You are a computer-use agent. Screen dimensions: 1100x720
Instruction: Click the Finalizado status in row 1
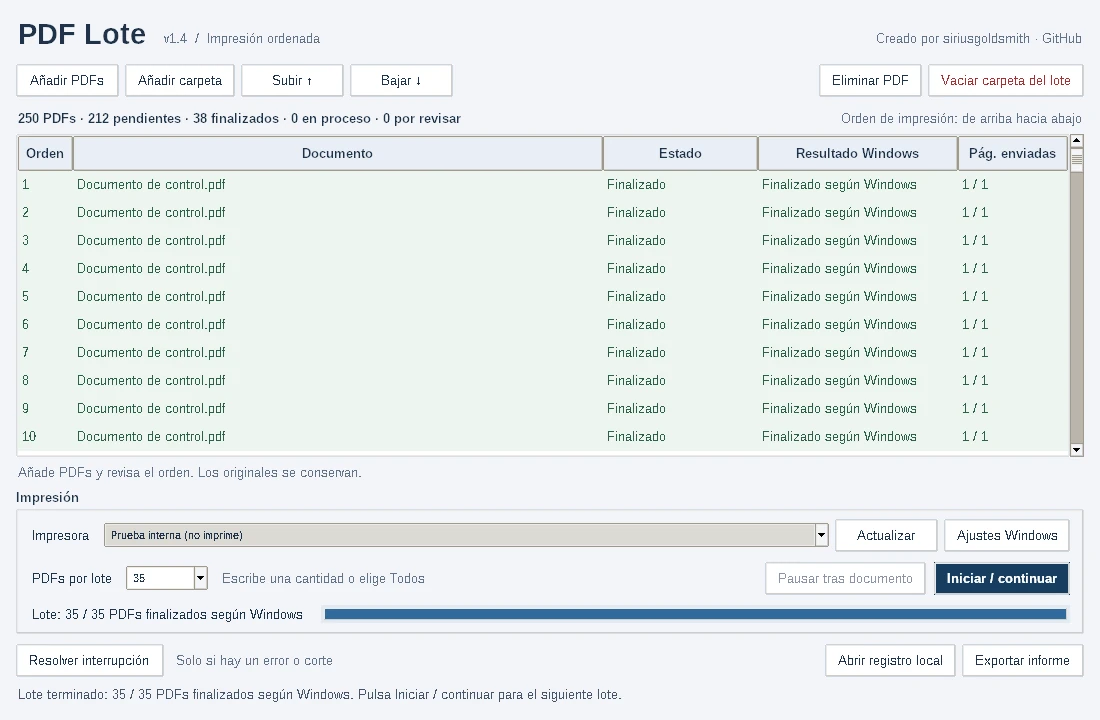pyautogui.click(x=636, y=185)
